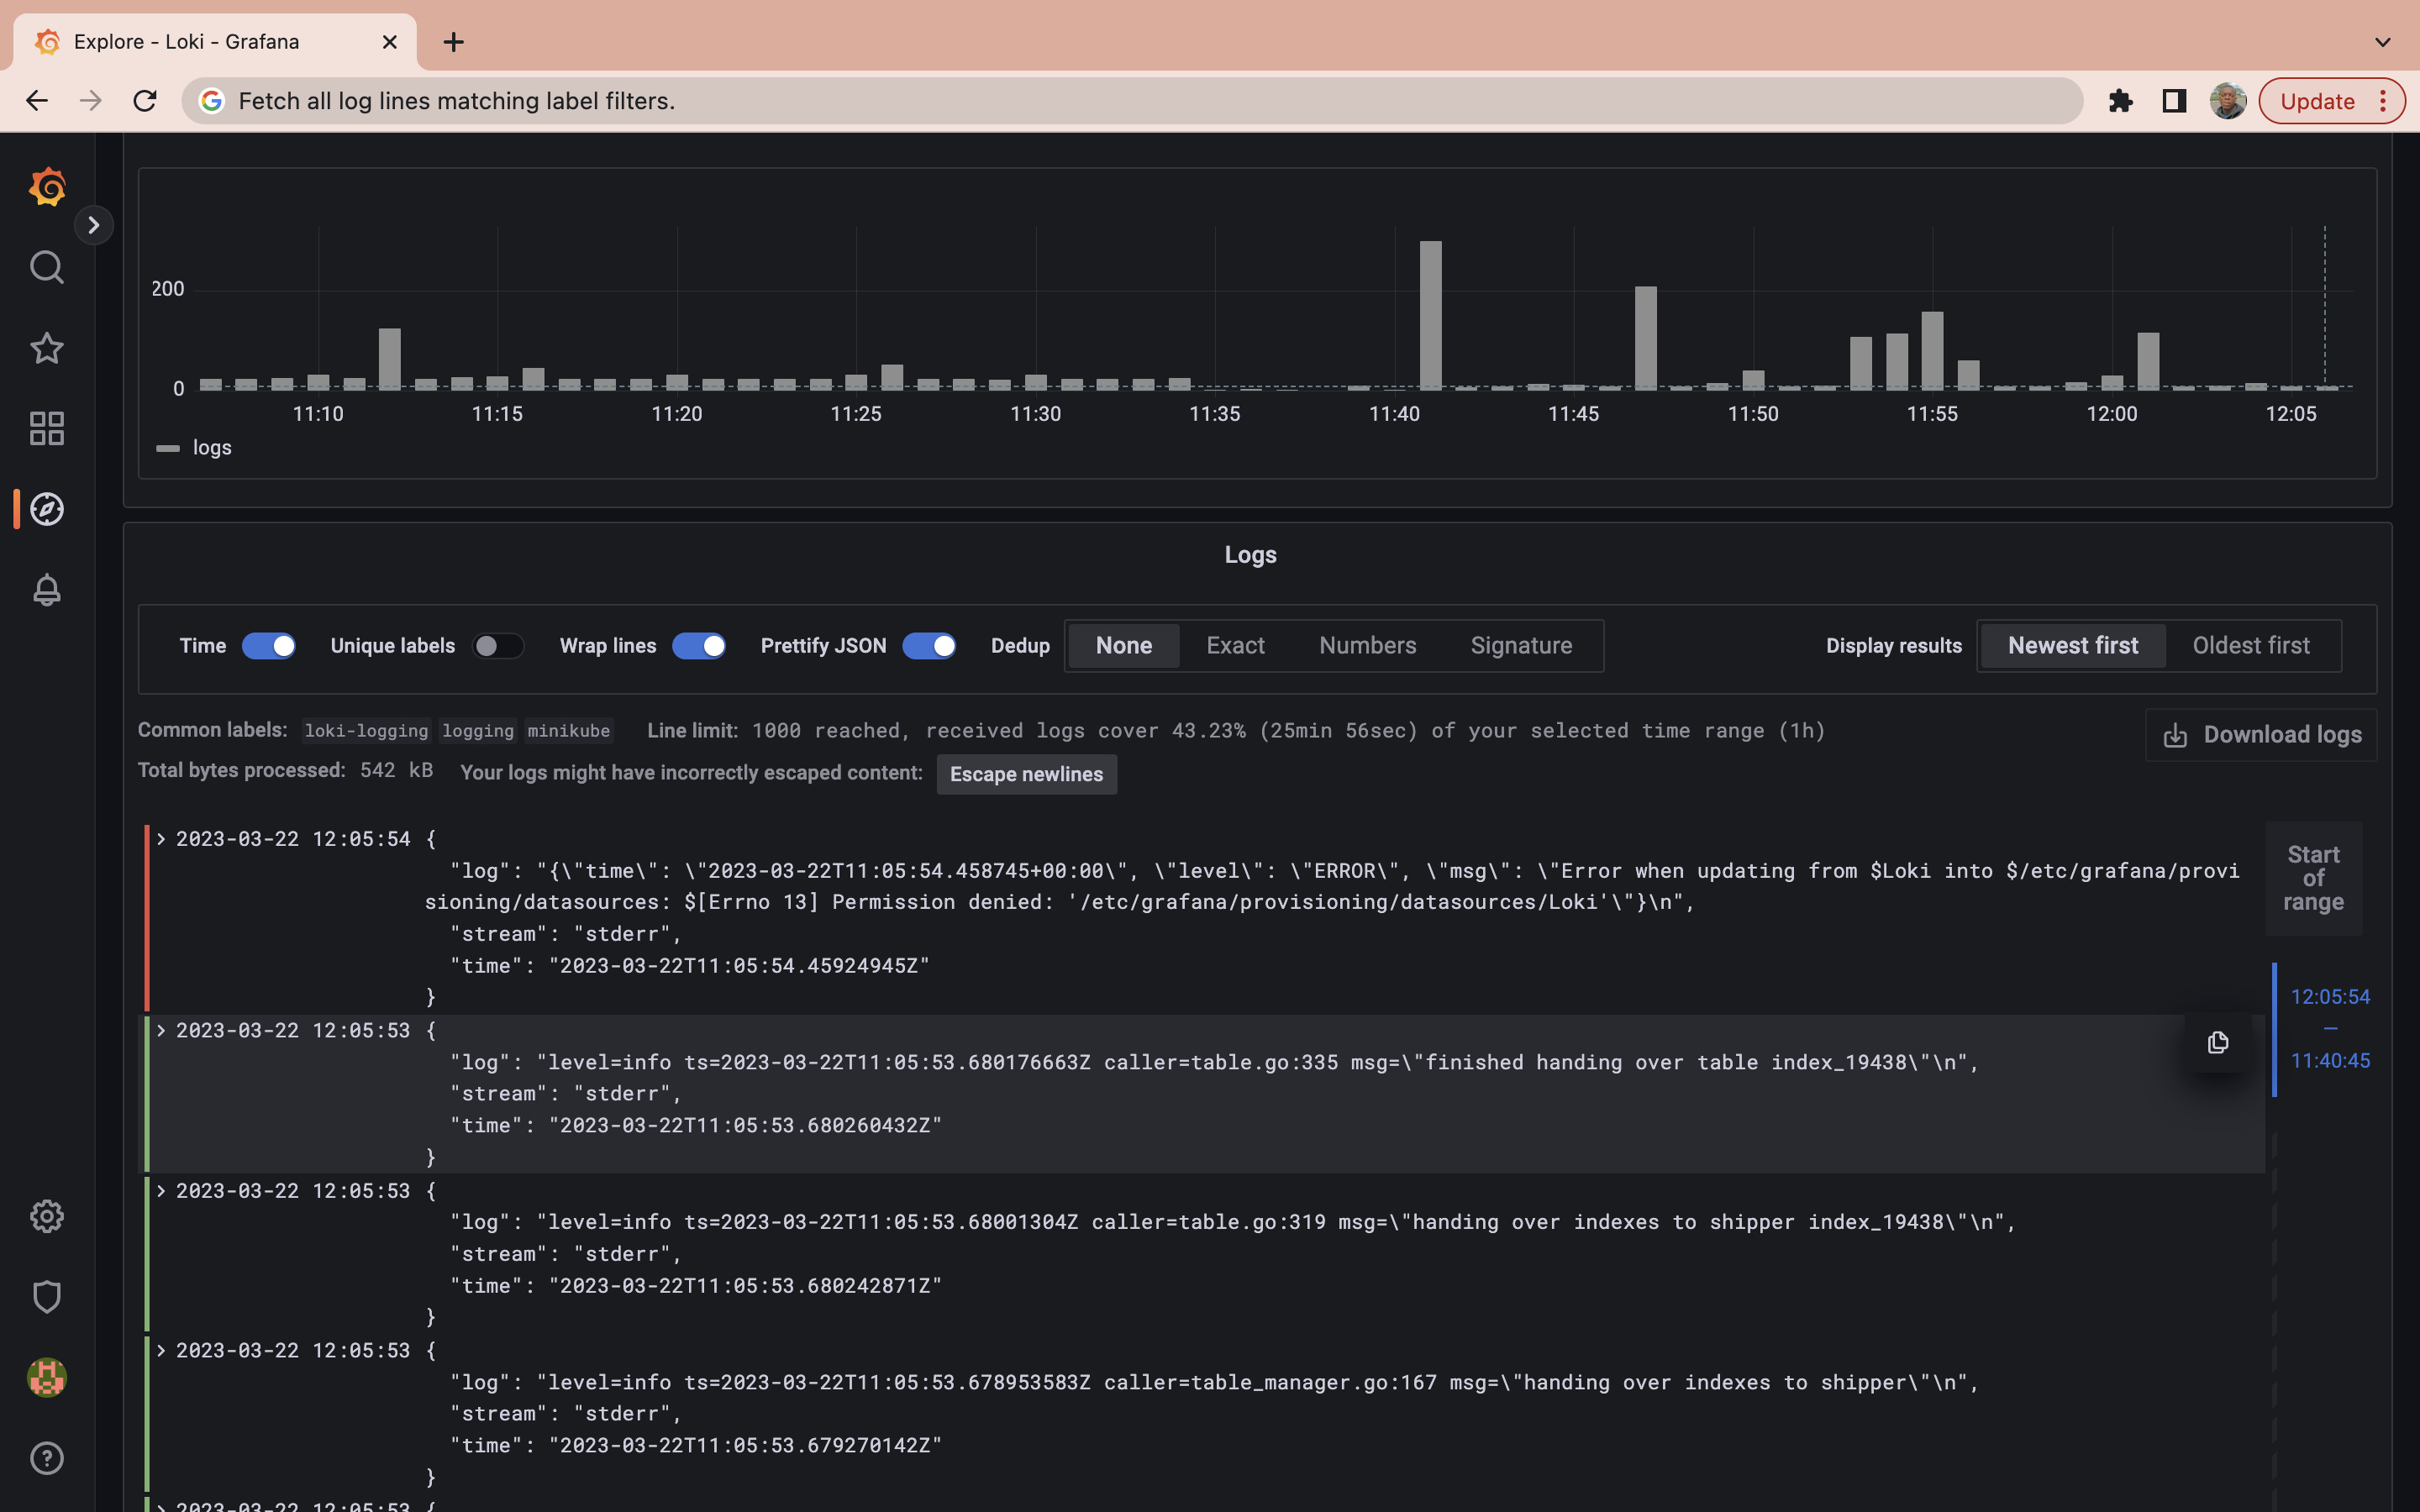Click the copy log line icon

click(2217, 1043)
